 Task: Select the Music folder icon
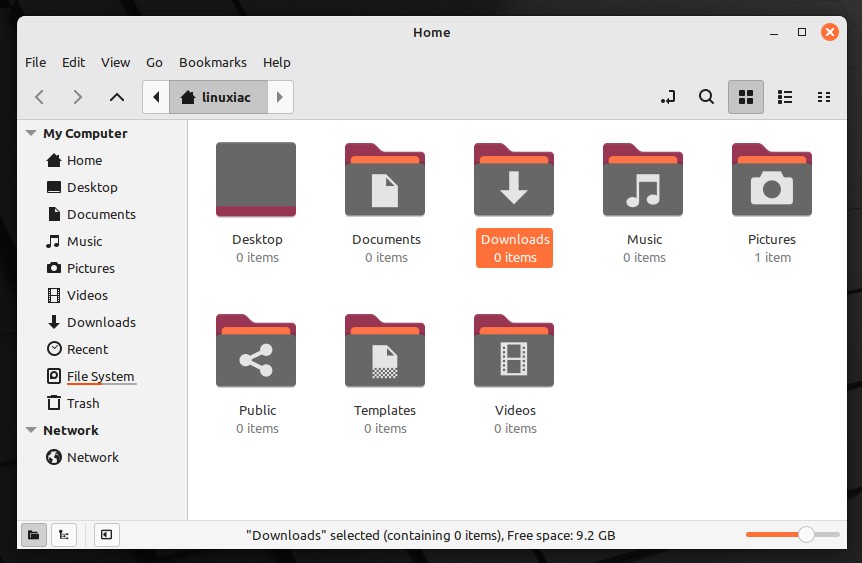[x=643, y=179]
